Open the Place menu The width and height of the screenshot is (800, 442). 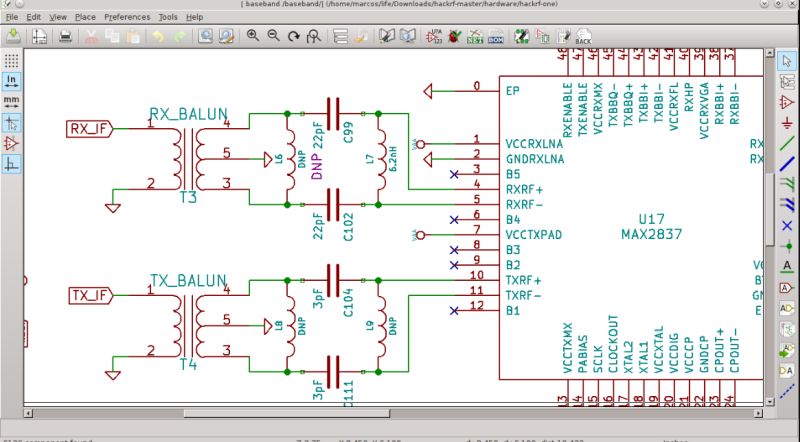pos(85,17)
